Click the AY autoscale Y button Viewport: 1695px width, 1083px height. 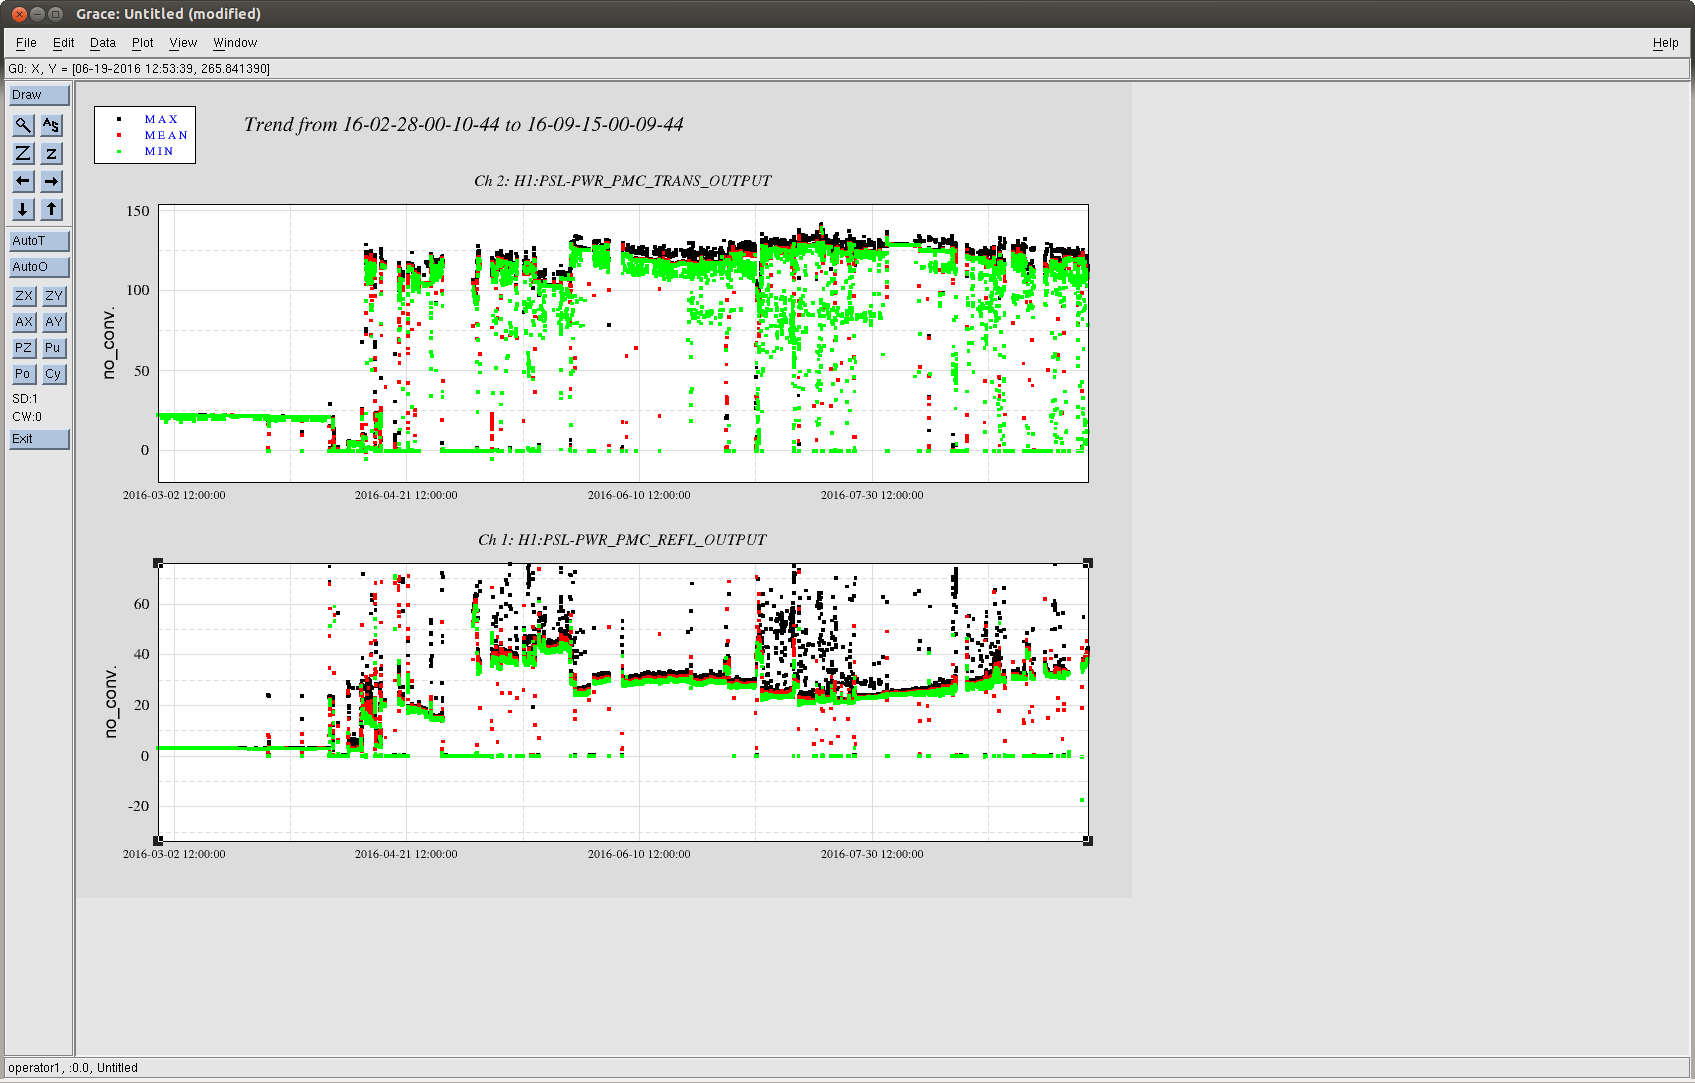[x=54, y=322]
